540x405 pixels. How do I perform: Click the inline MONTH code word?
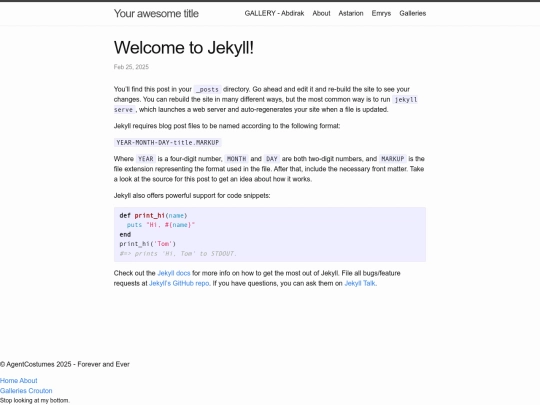point(237,159)
